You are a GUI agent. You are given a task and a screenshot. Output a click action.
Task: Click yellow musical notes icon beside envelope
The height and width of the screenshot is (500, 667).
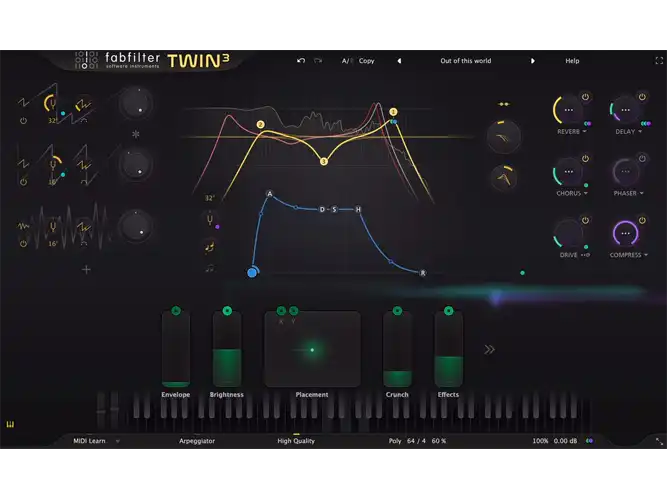(210, 247)
